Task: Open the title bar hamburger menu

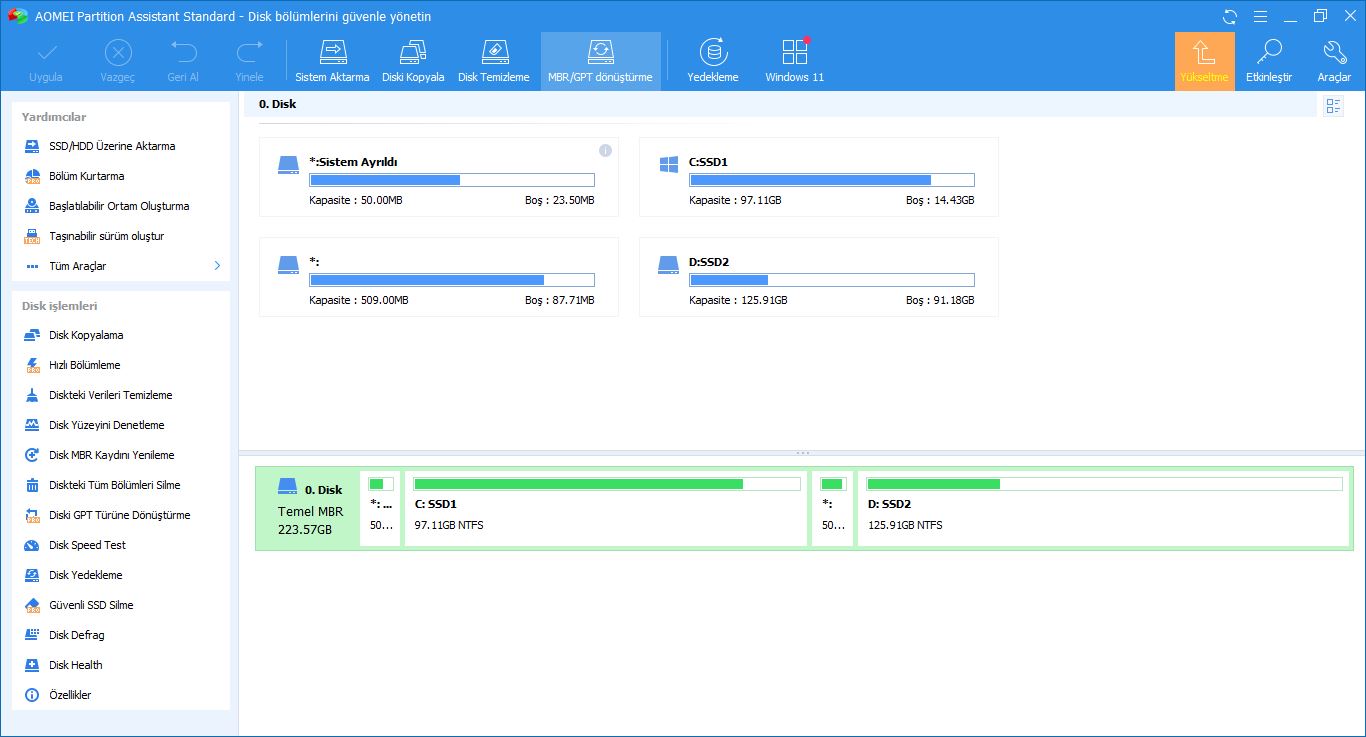Action: tap(1260, 16)
